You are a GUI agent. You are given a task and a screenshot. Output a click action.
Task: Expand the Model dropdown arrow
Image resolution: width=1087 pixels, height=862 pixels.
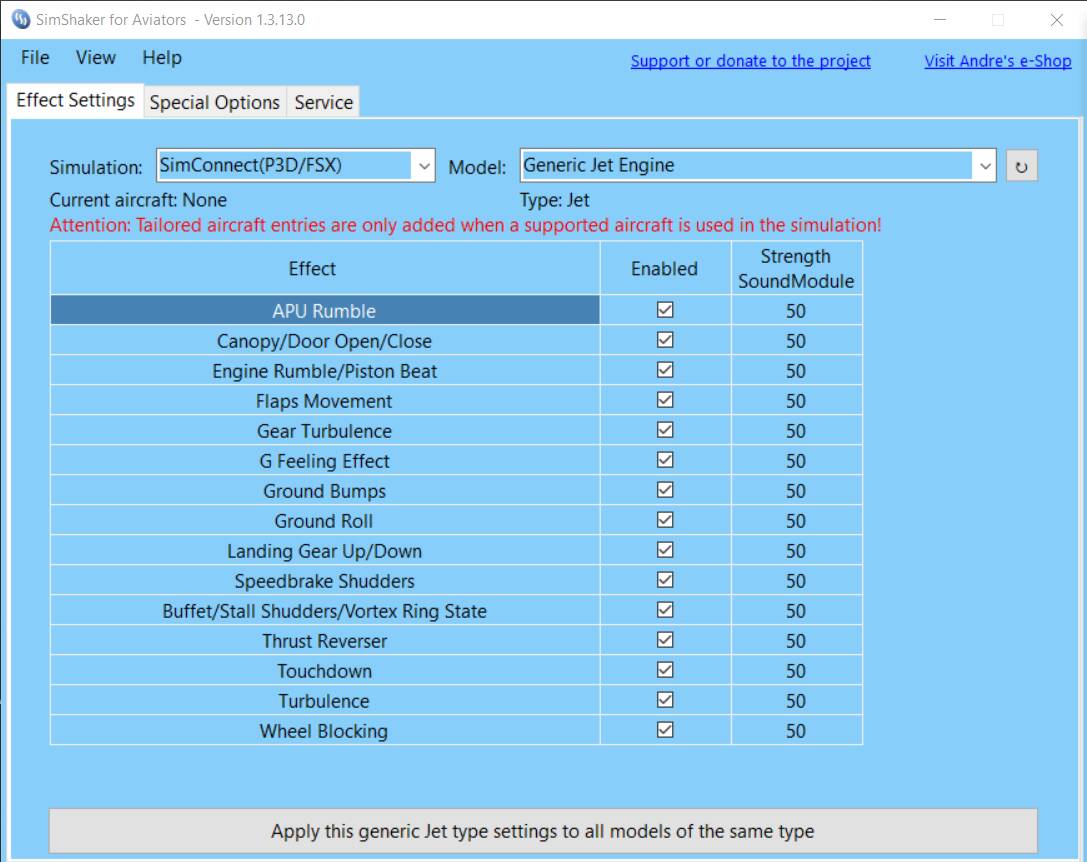tap(984, 166)
